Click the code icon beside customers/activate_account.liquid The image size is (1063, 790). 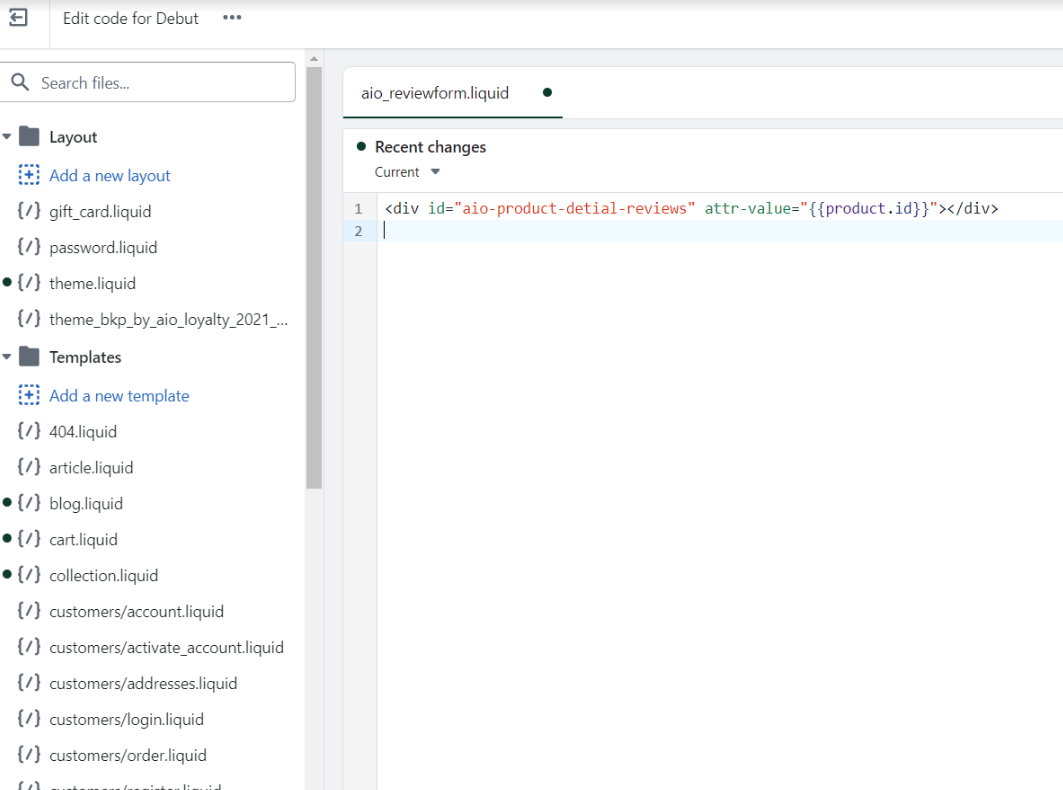pos(28,647)
